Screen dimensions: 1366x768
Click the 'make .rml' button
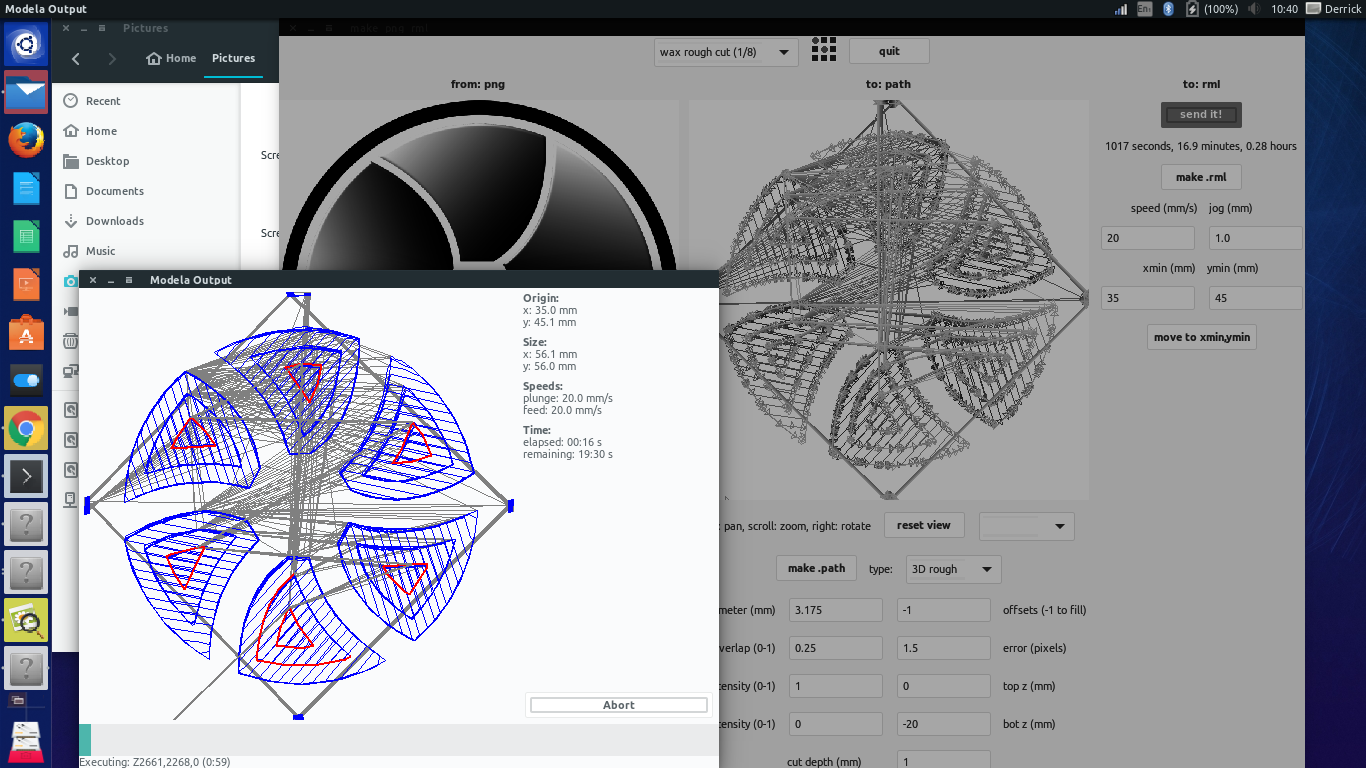pyautogui.click(x=1201, y=177)
